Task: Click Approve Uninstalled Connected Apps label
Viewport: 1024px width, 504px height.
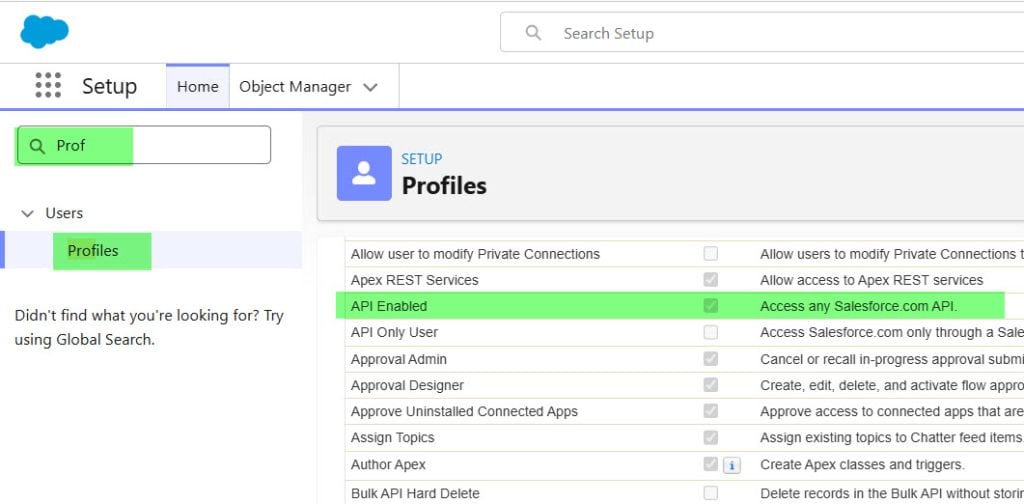Action: 464,411
